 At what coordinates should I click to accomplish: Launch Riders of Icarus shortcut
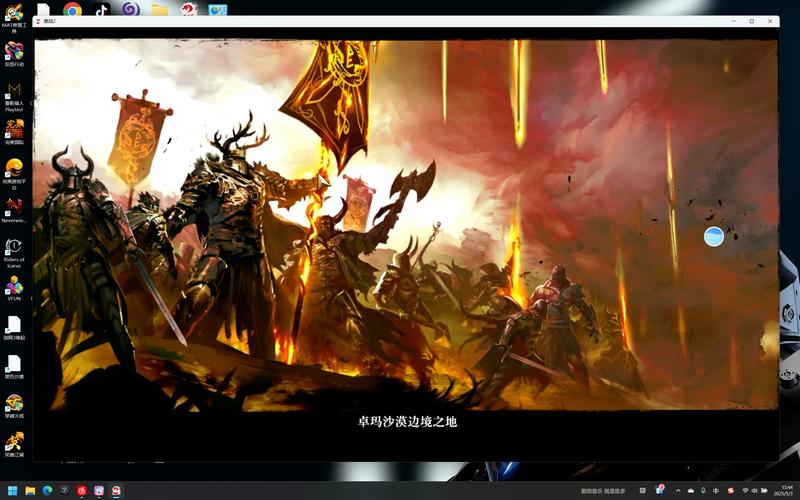pyautogui.click(x=14, y=252)
